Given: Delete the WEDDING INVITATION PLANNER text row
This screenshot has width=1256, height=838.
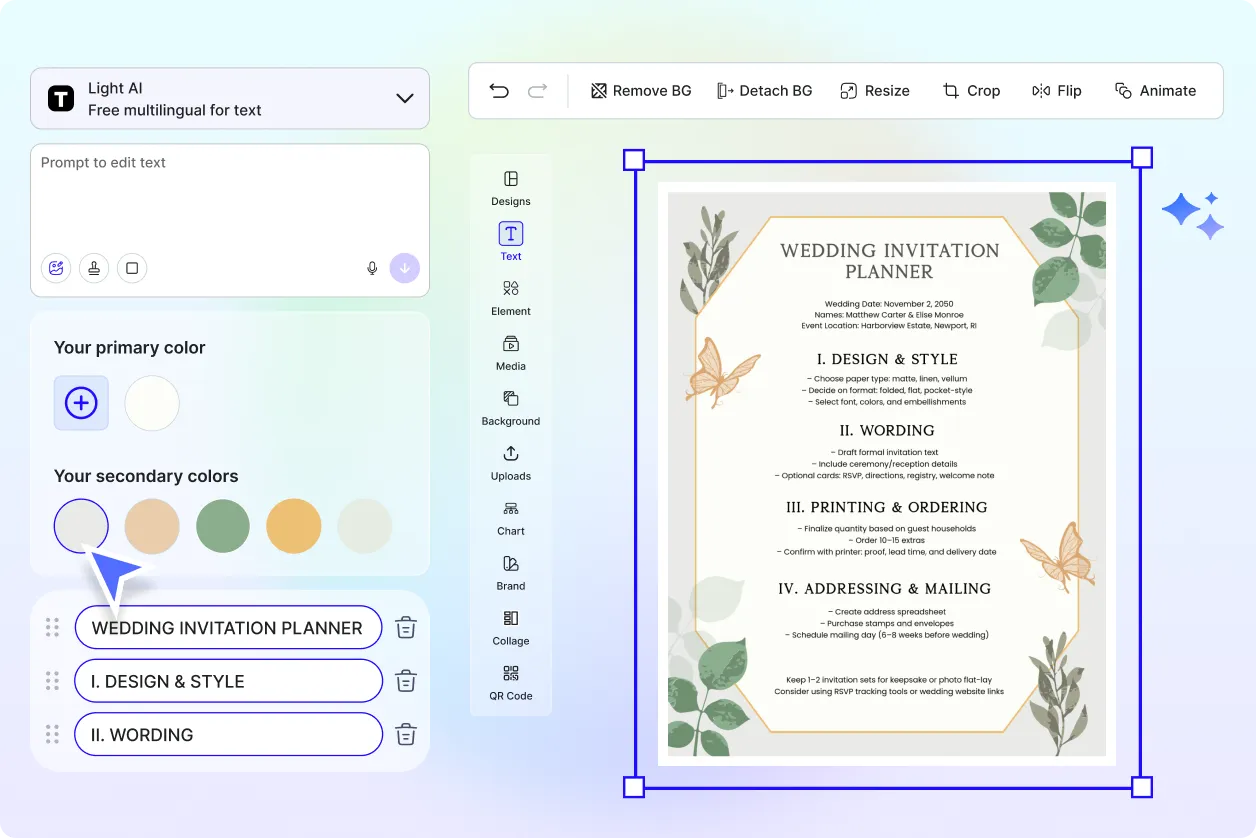Looking at the screenshot, I should point(406,628).
